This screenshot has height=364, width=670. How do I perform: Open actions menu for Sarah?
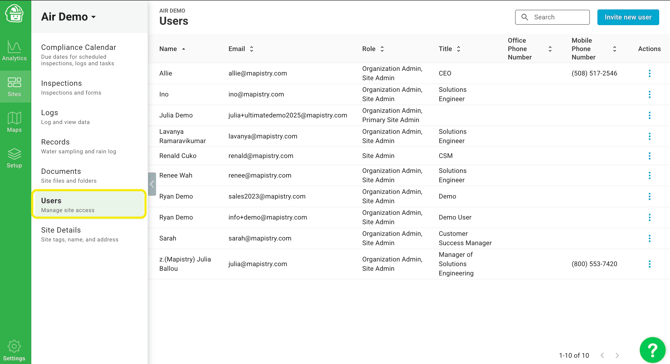[649, 238]
